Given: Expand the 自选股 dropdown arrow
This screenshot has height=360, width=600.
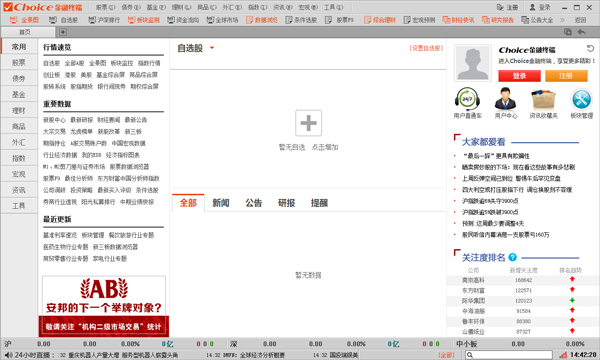Looking at the screenshot, I should (x=212, y=48).
